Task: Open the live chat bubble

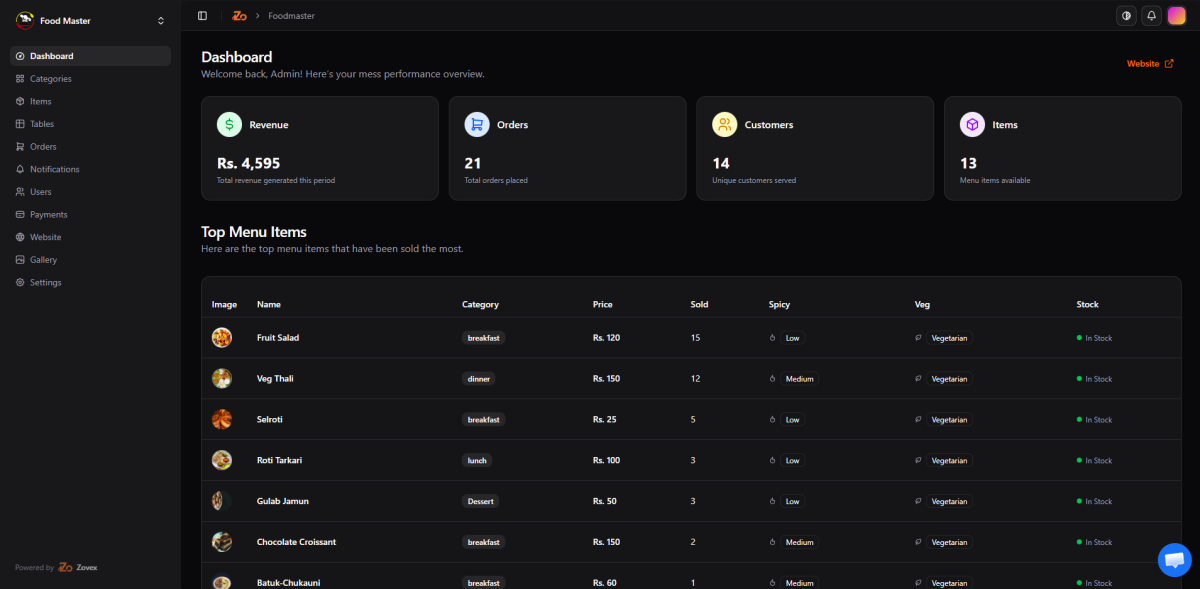Action: 1174,560
